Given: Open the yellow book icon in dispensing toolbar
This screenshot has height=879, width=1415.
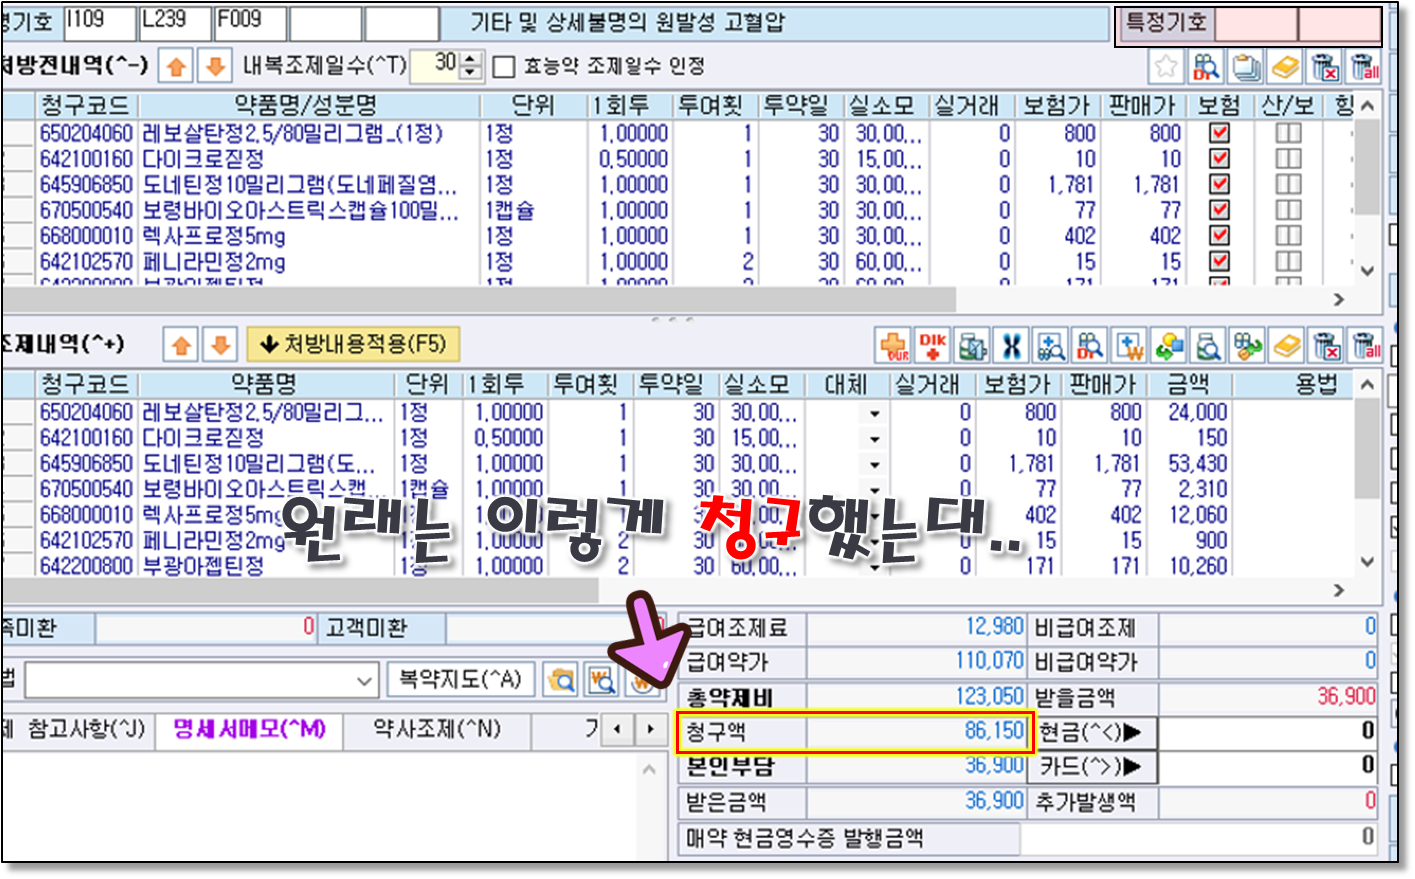Looking at the screenshot, I should (1287, 346).
